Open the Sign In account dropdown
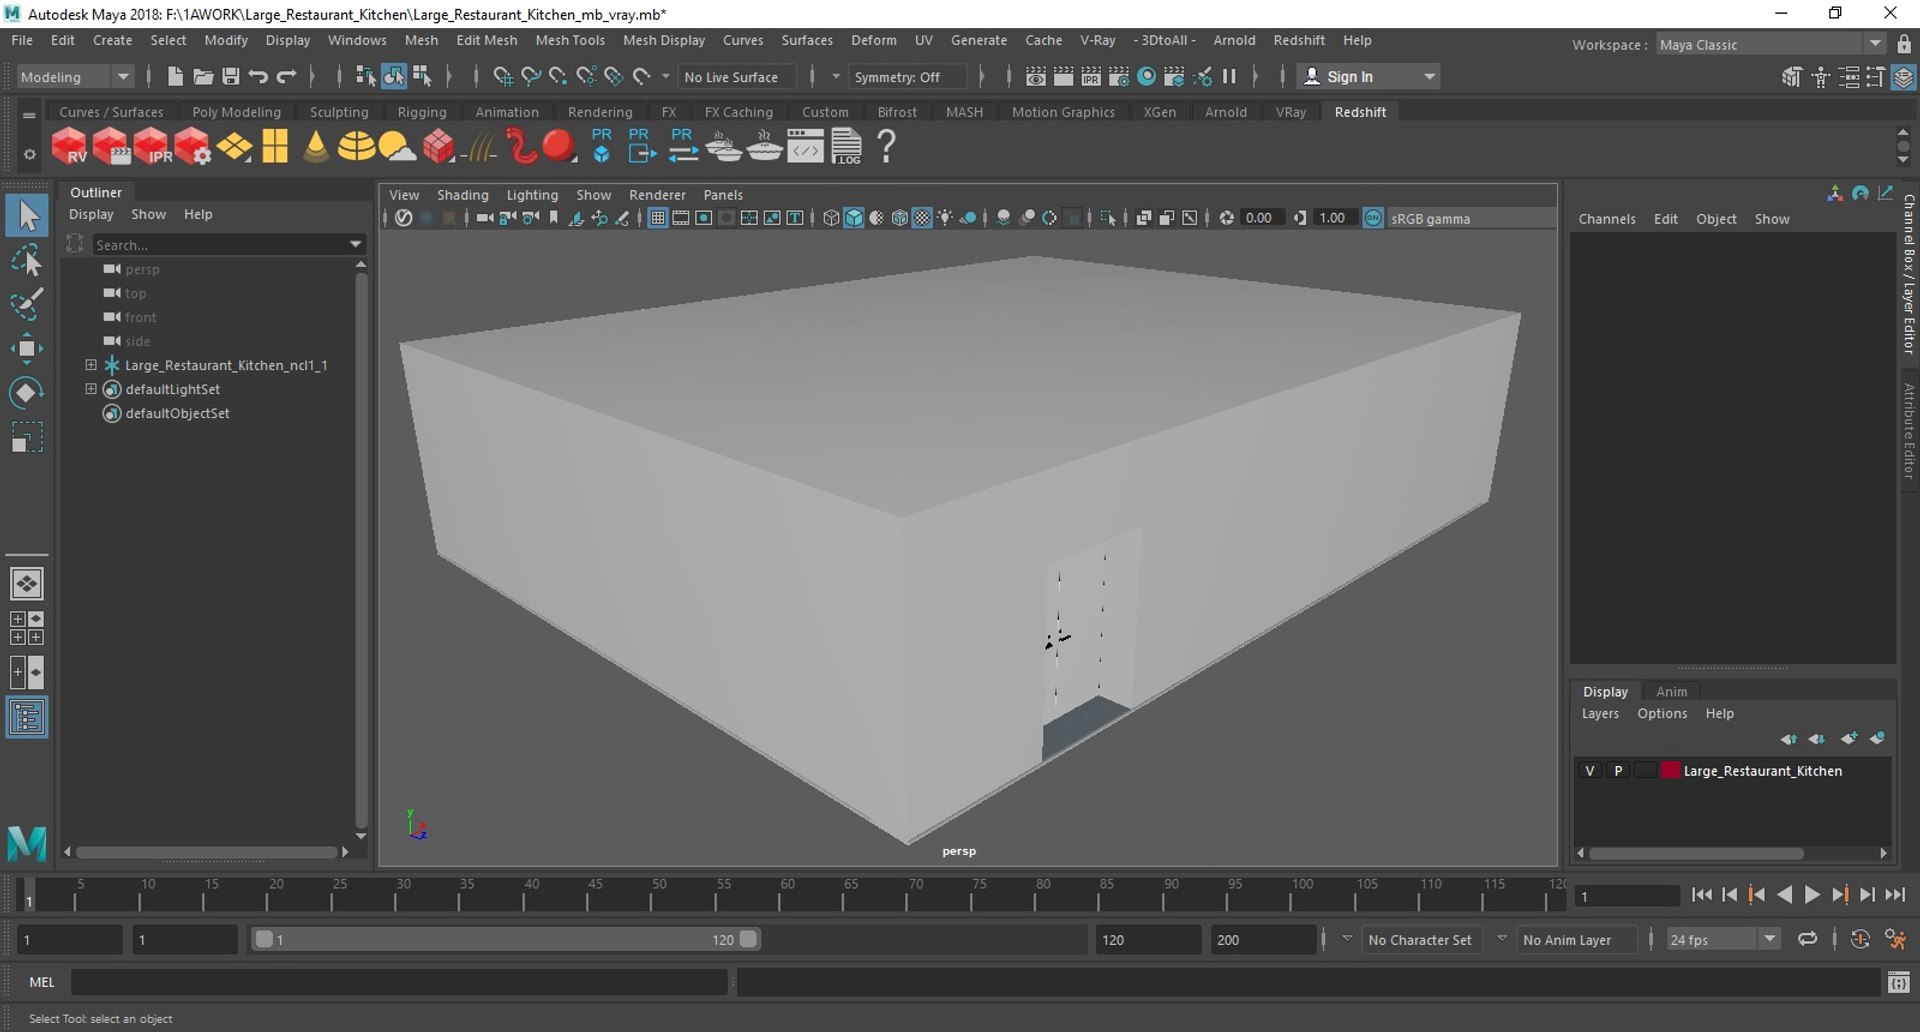1920x1032 pixels. 1368,77
